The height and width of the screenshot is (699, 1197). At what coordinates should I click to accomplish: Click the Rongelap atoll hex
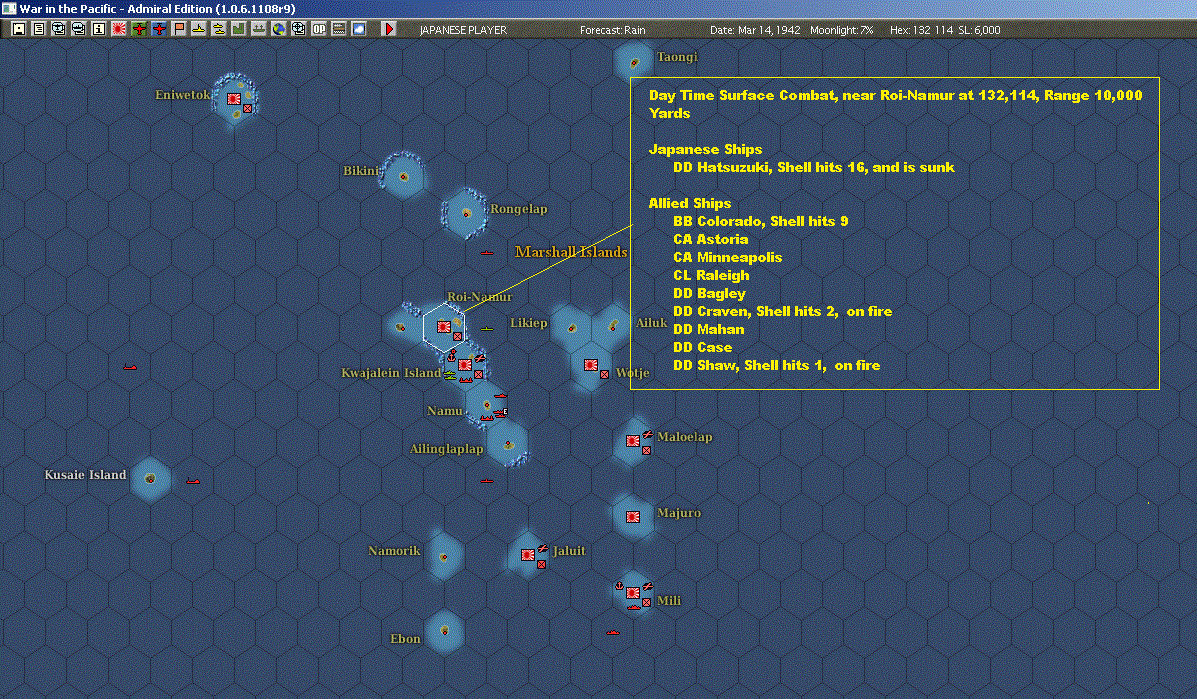(466, 213)
